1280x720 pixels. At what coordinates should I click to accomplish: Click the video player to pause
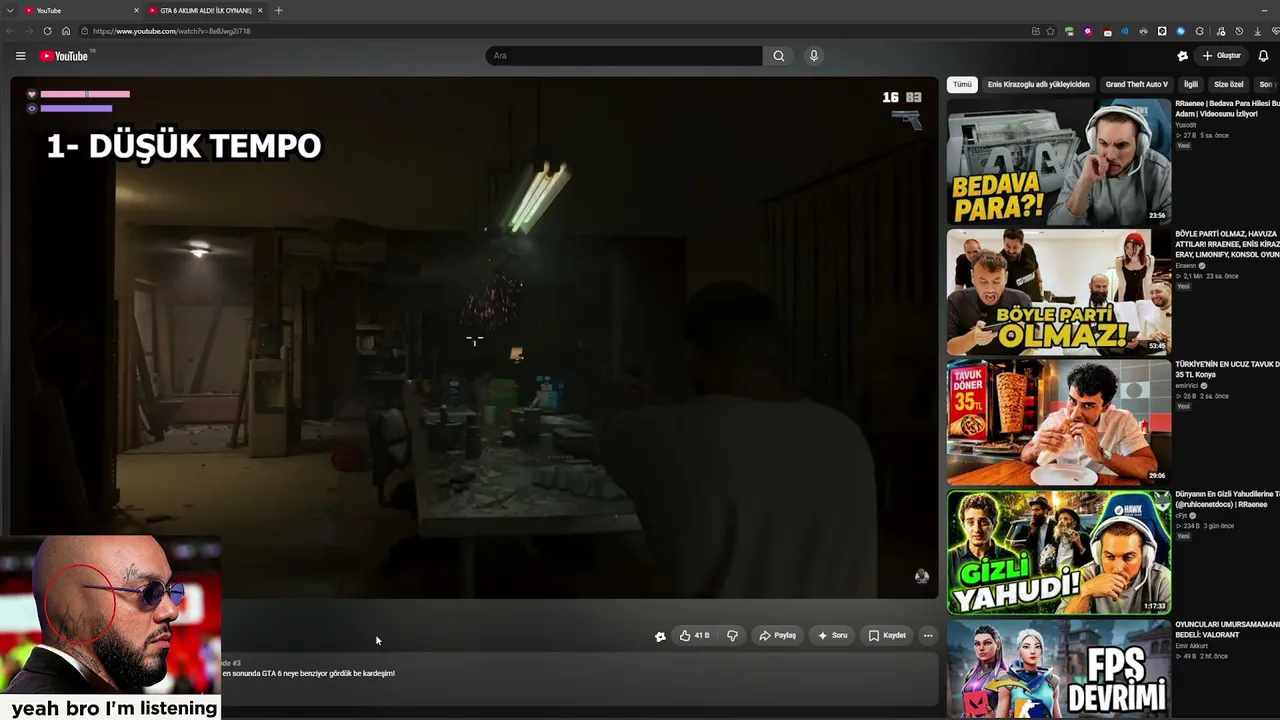coord(475,338)
